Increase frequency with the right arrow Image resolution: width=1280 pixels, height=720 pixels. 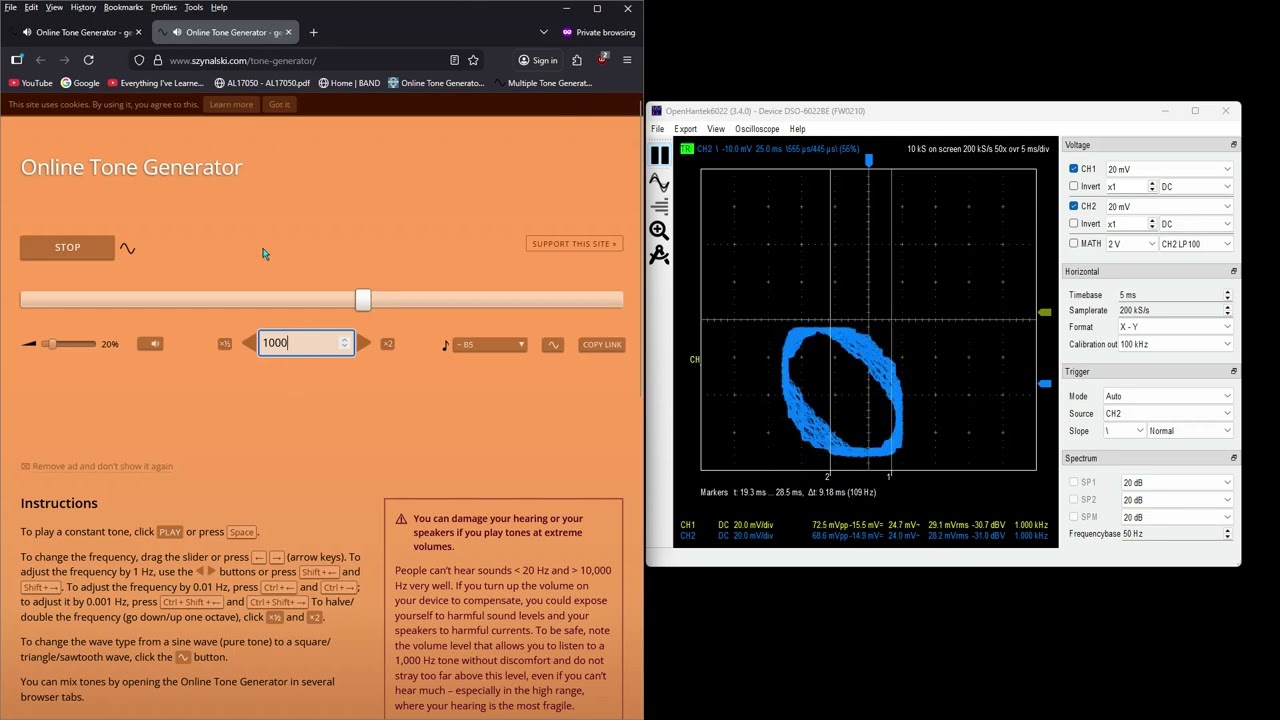364,344
